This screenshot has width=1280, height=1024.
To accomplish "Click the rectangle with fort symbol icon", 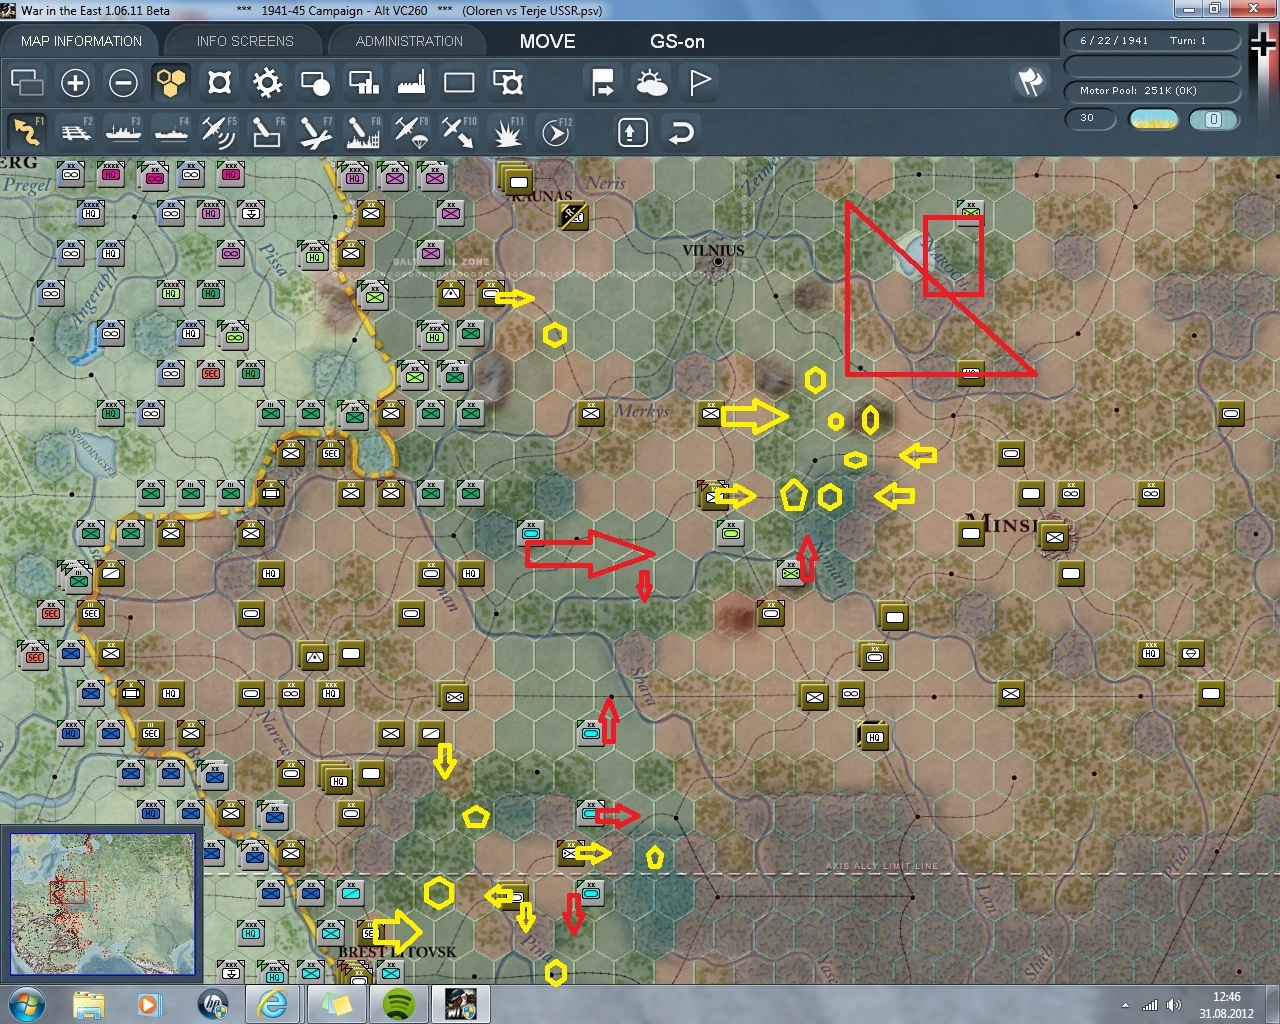I will [x=507, y=83].
